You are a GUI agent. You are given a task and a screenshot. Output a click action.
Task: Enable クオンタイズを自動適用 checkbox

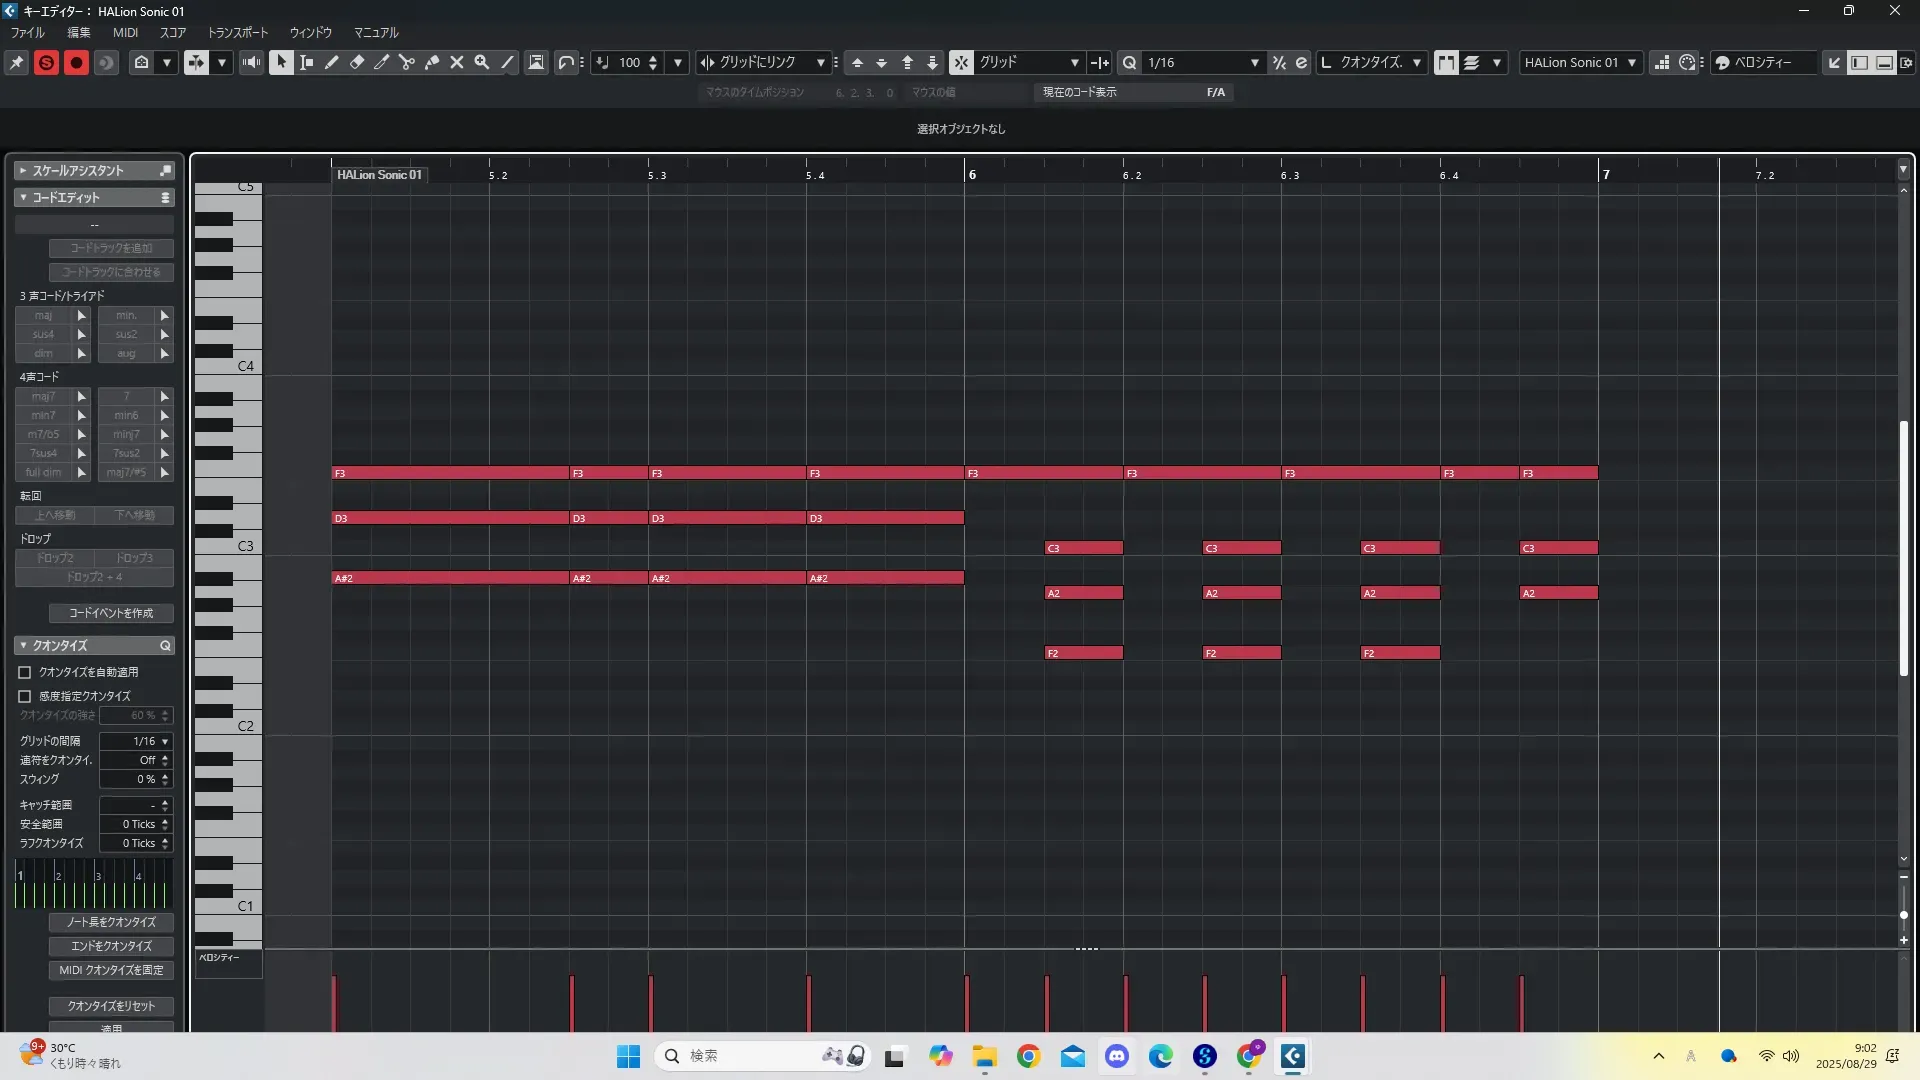click(x=25, y=672)
